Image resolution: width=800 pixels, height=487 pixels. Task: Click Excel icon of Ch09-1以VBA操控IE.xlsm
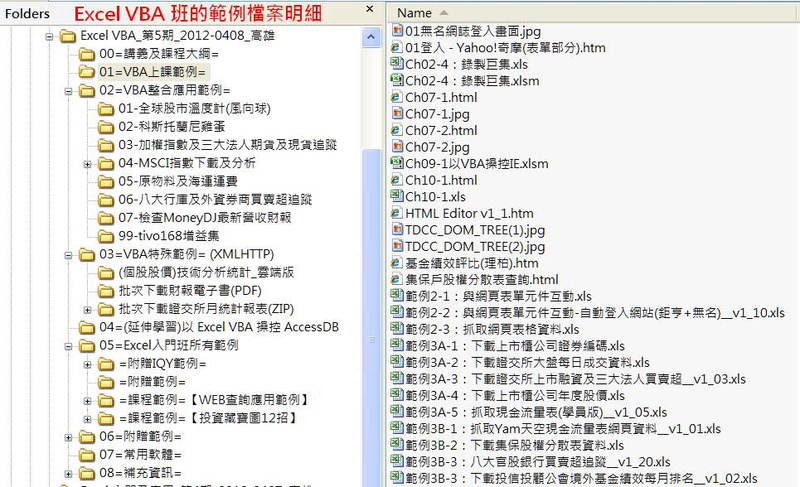(397, 163)
